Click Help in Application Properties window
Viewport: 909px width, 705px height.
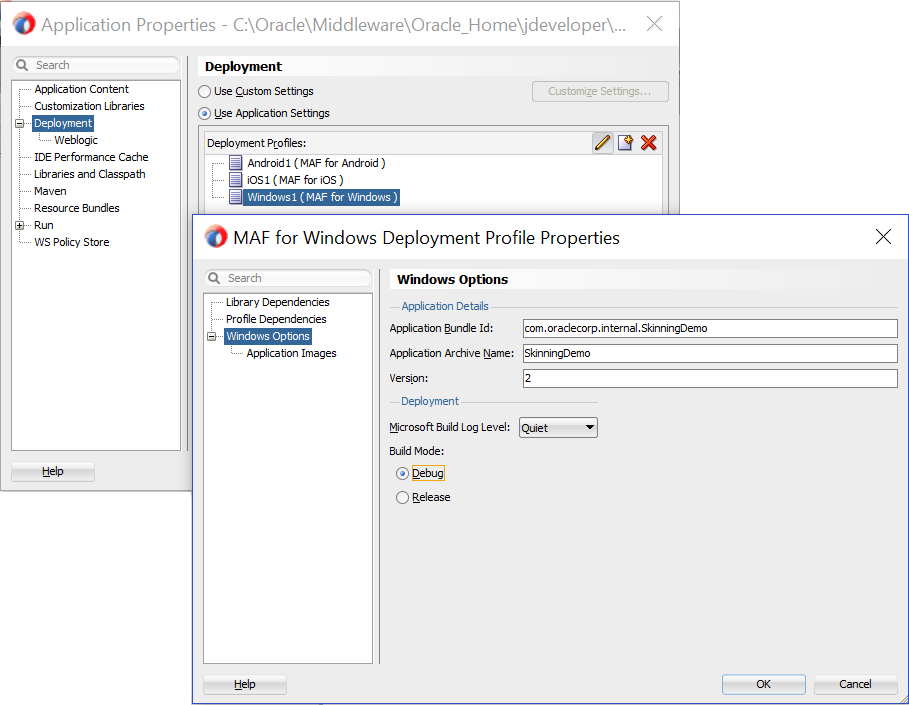(x=53, y=471)
